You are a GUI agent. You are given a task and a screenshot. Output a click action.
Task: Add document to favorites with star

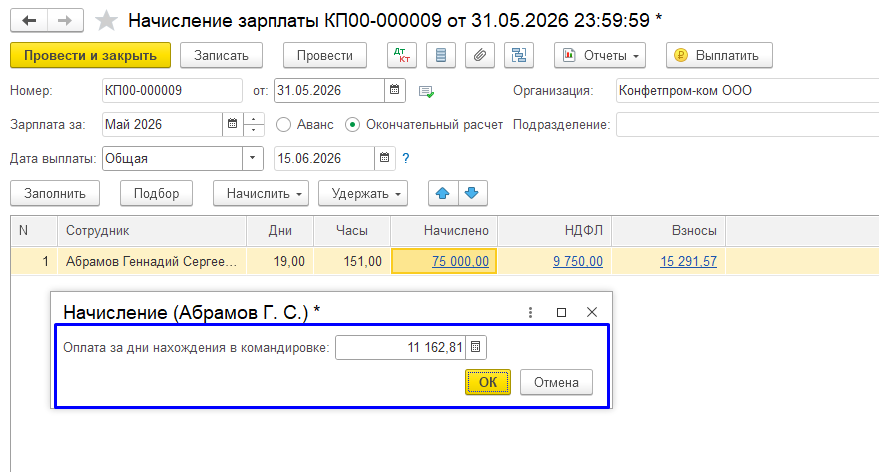pos(106,21)
